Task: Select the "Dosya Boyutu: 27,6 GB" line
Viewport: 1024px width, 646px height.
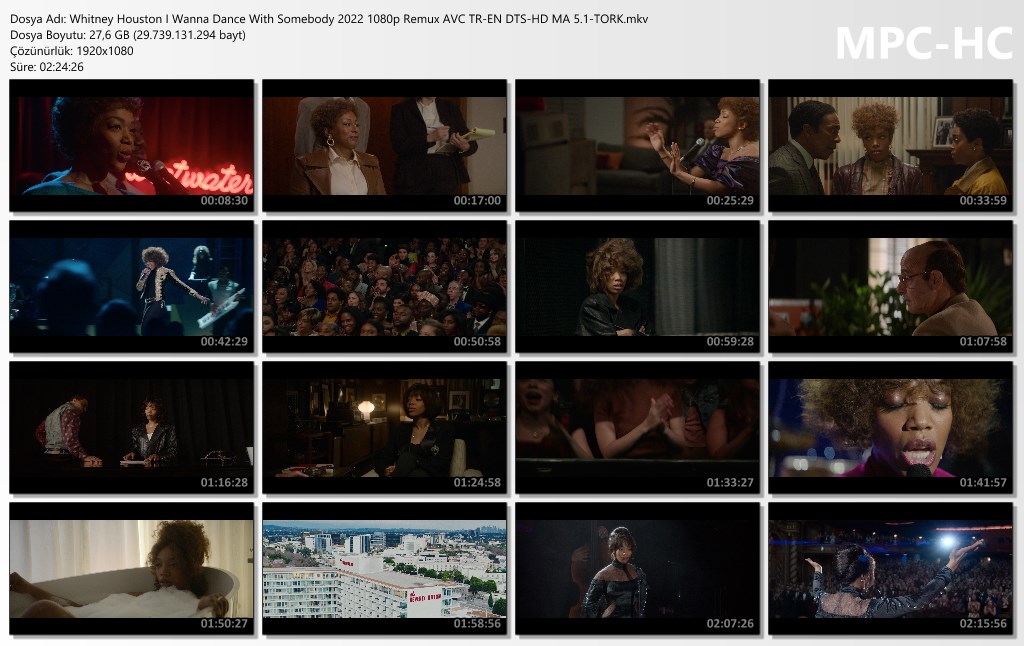Action: pyautogui.click(x=128, y=35)
